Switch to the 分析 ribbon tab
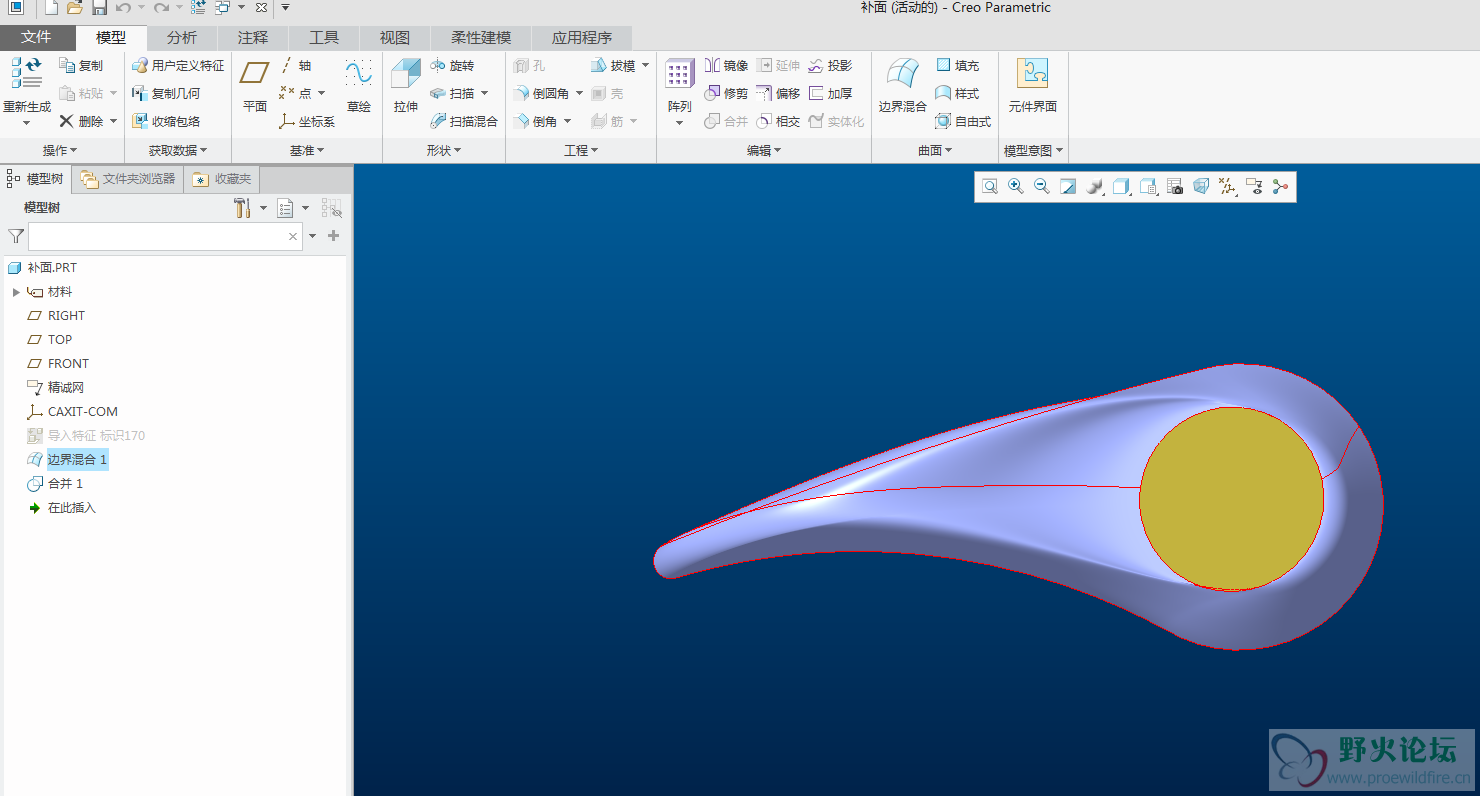Screen dimensions: 1480x796 pos(182,38)
